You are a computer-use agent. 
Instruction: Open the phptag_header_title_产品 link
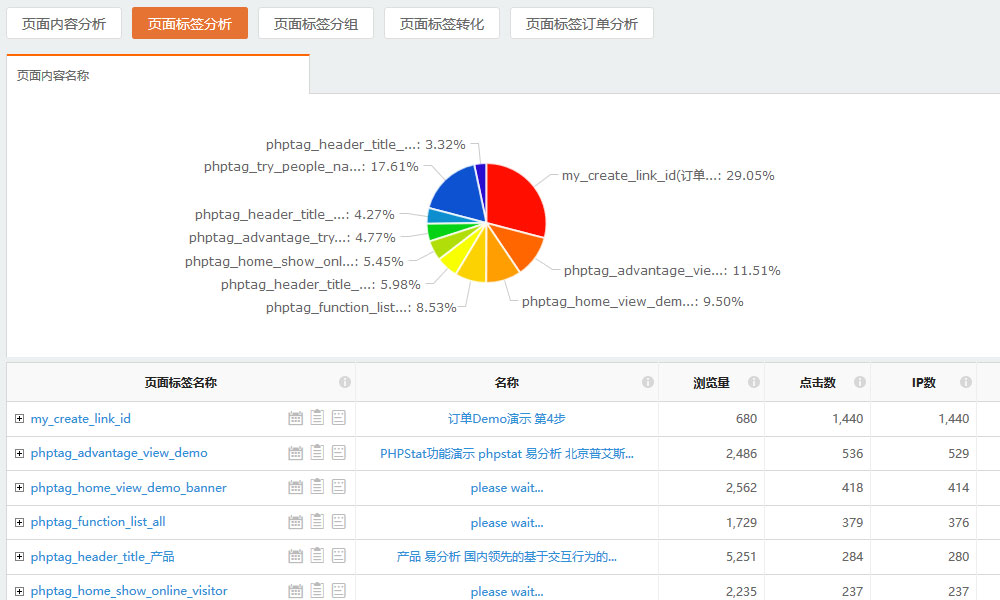(x=102, y=557)
